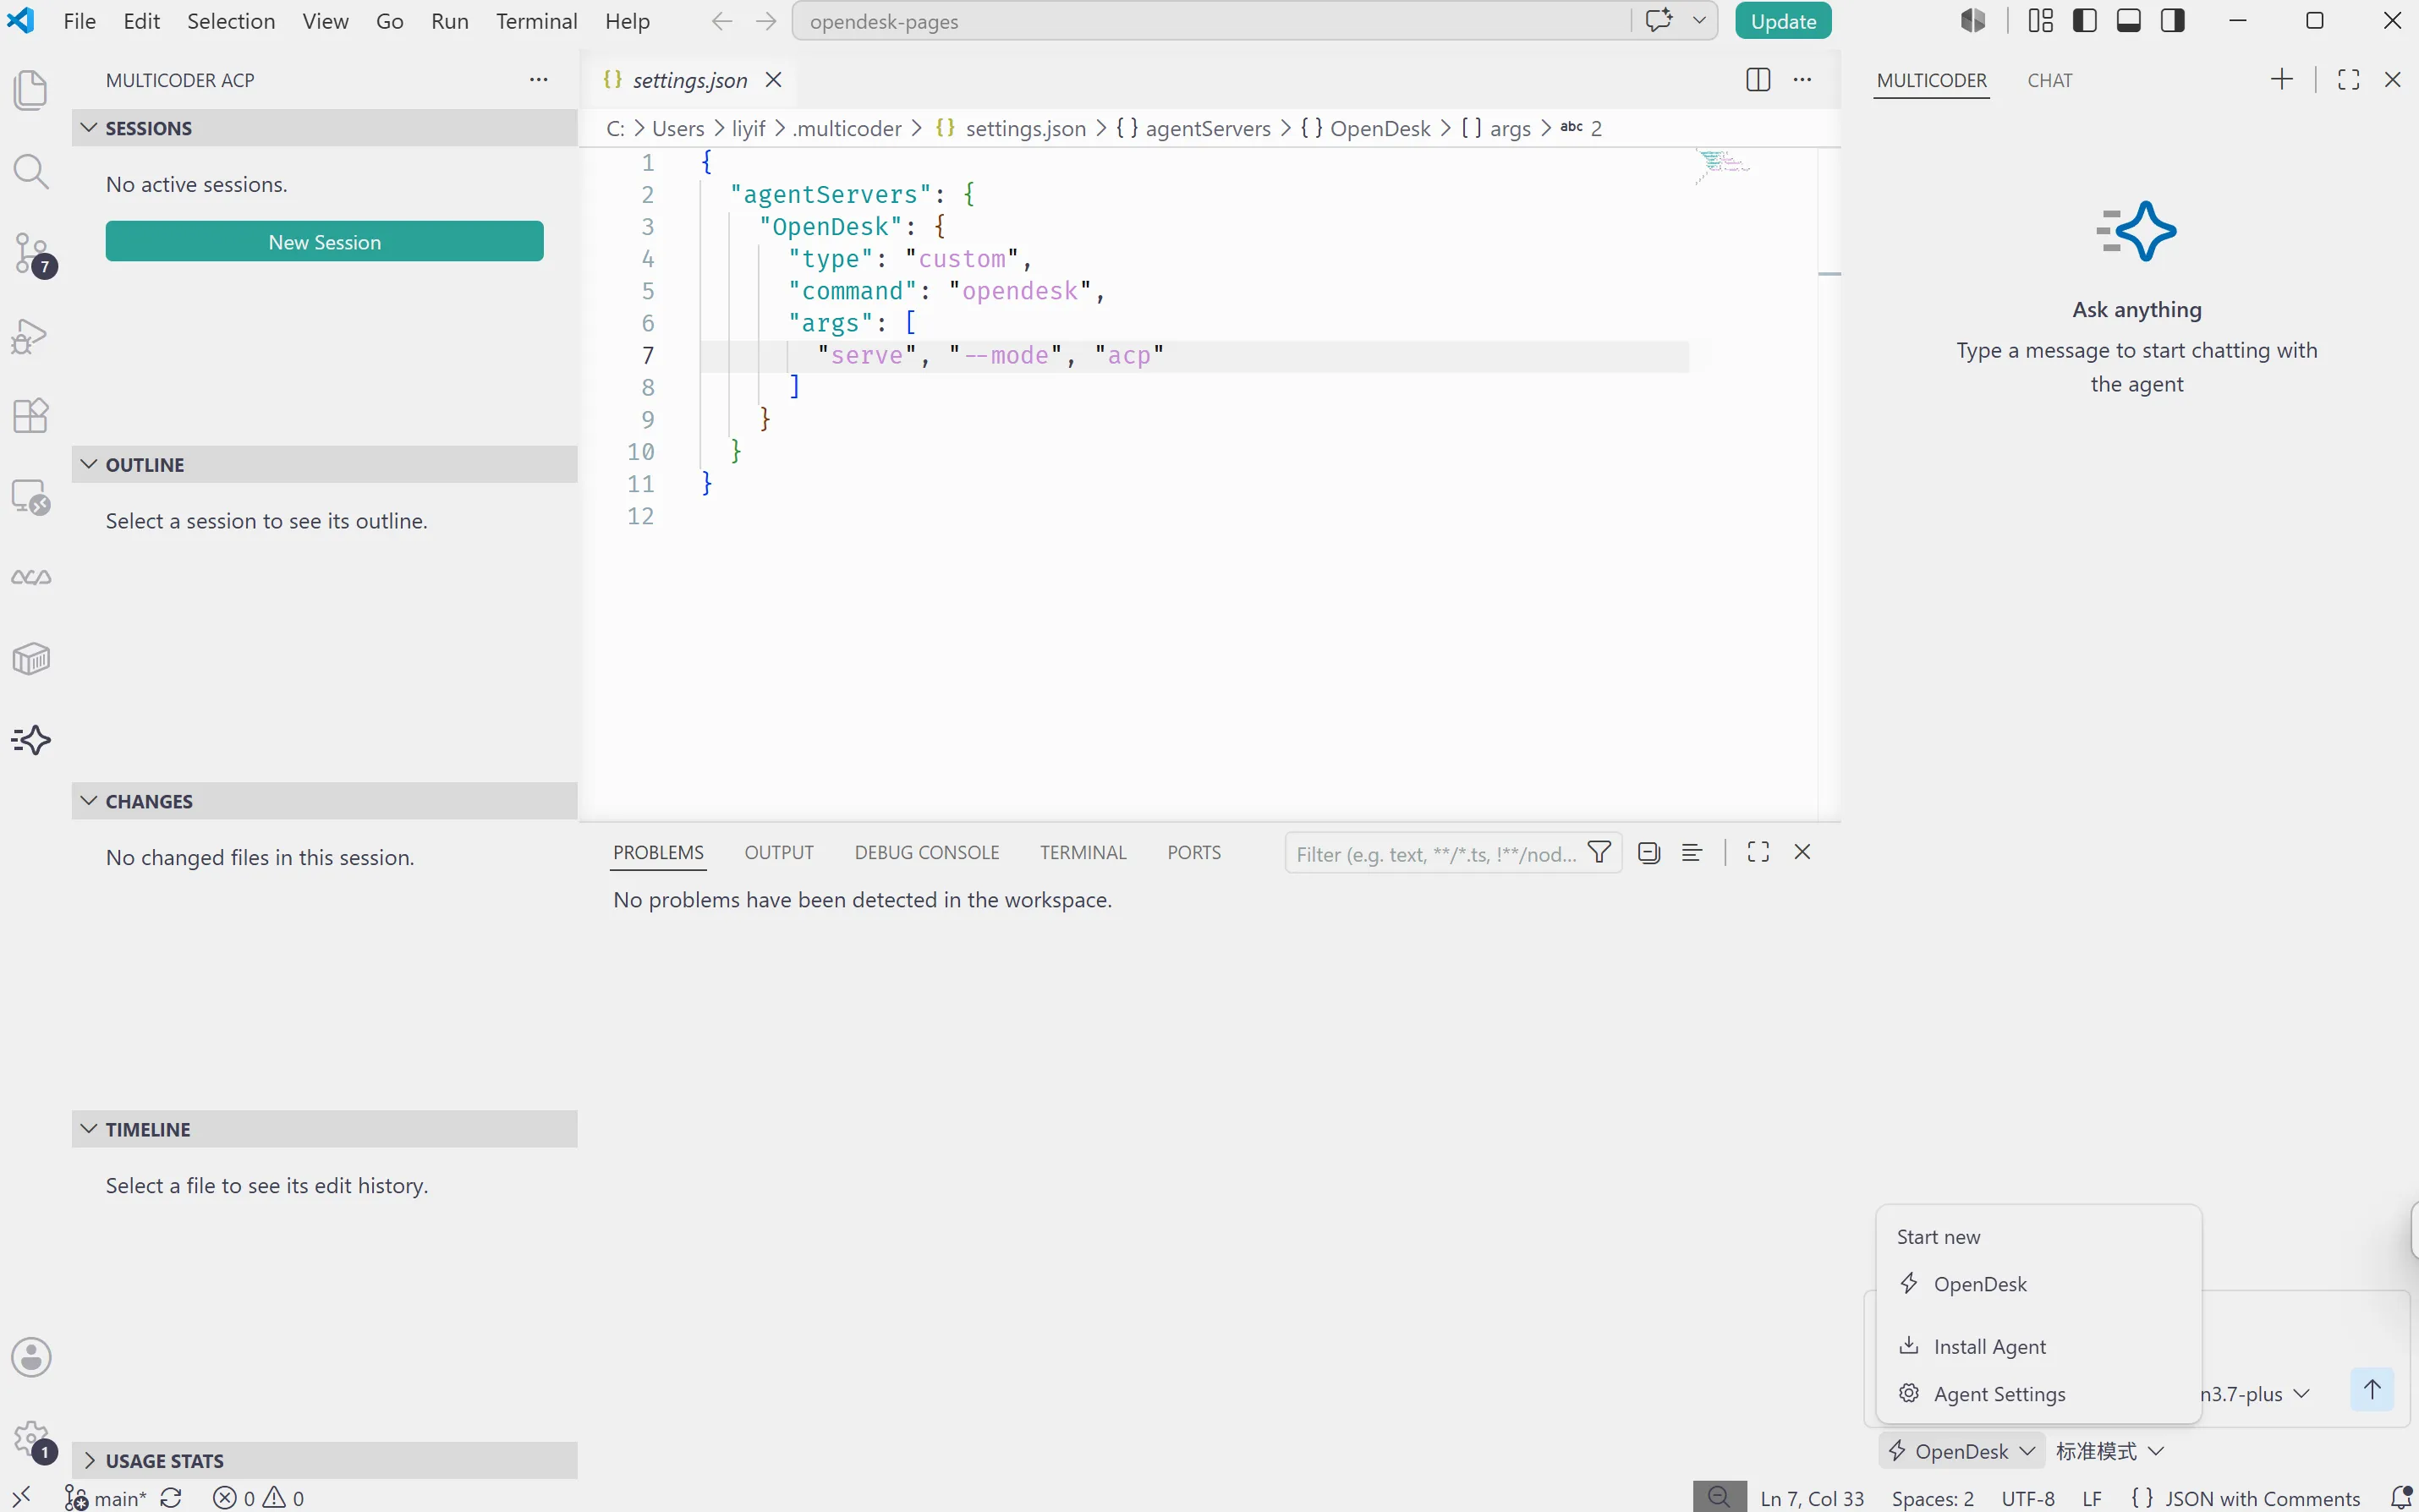2419x1512 pixels.
Task: Go forward in navigation history
Action: pyautogui.click(x=766, y=21)
